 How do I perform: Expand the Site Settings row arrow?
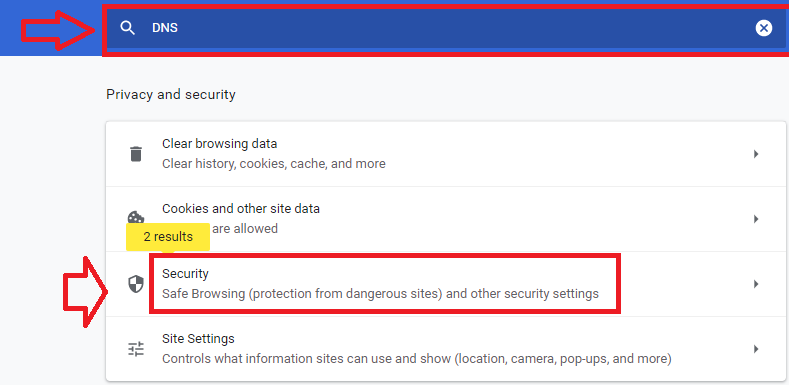pos(756,349)
